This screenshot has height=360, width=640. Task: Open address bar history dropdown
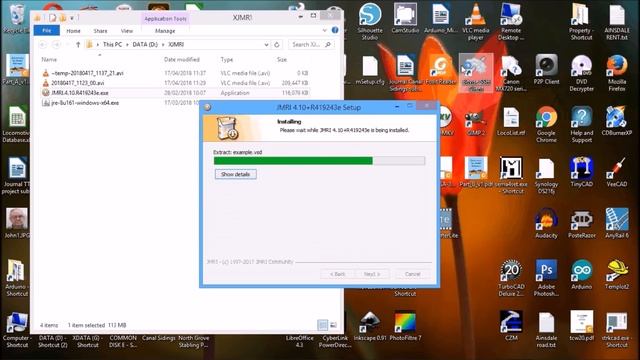click(266, 44)
